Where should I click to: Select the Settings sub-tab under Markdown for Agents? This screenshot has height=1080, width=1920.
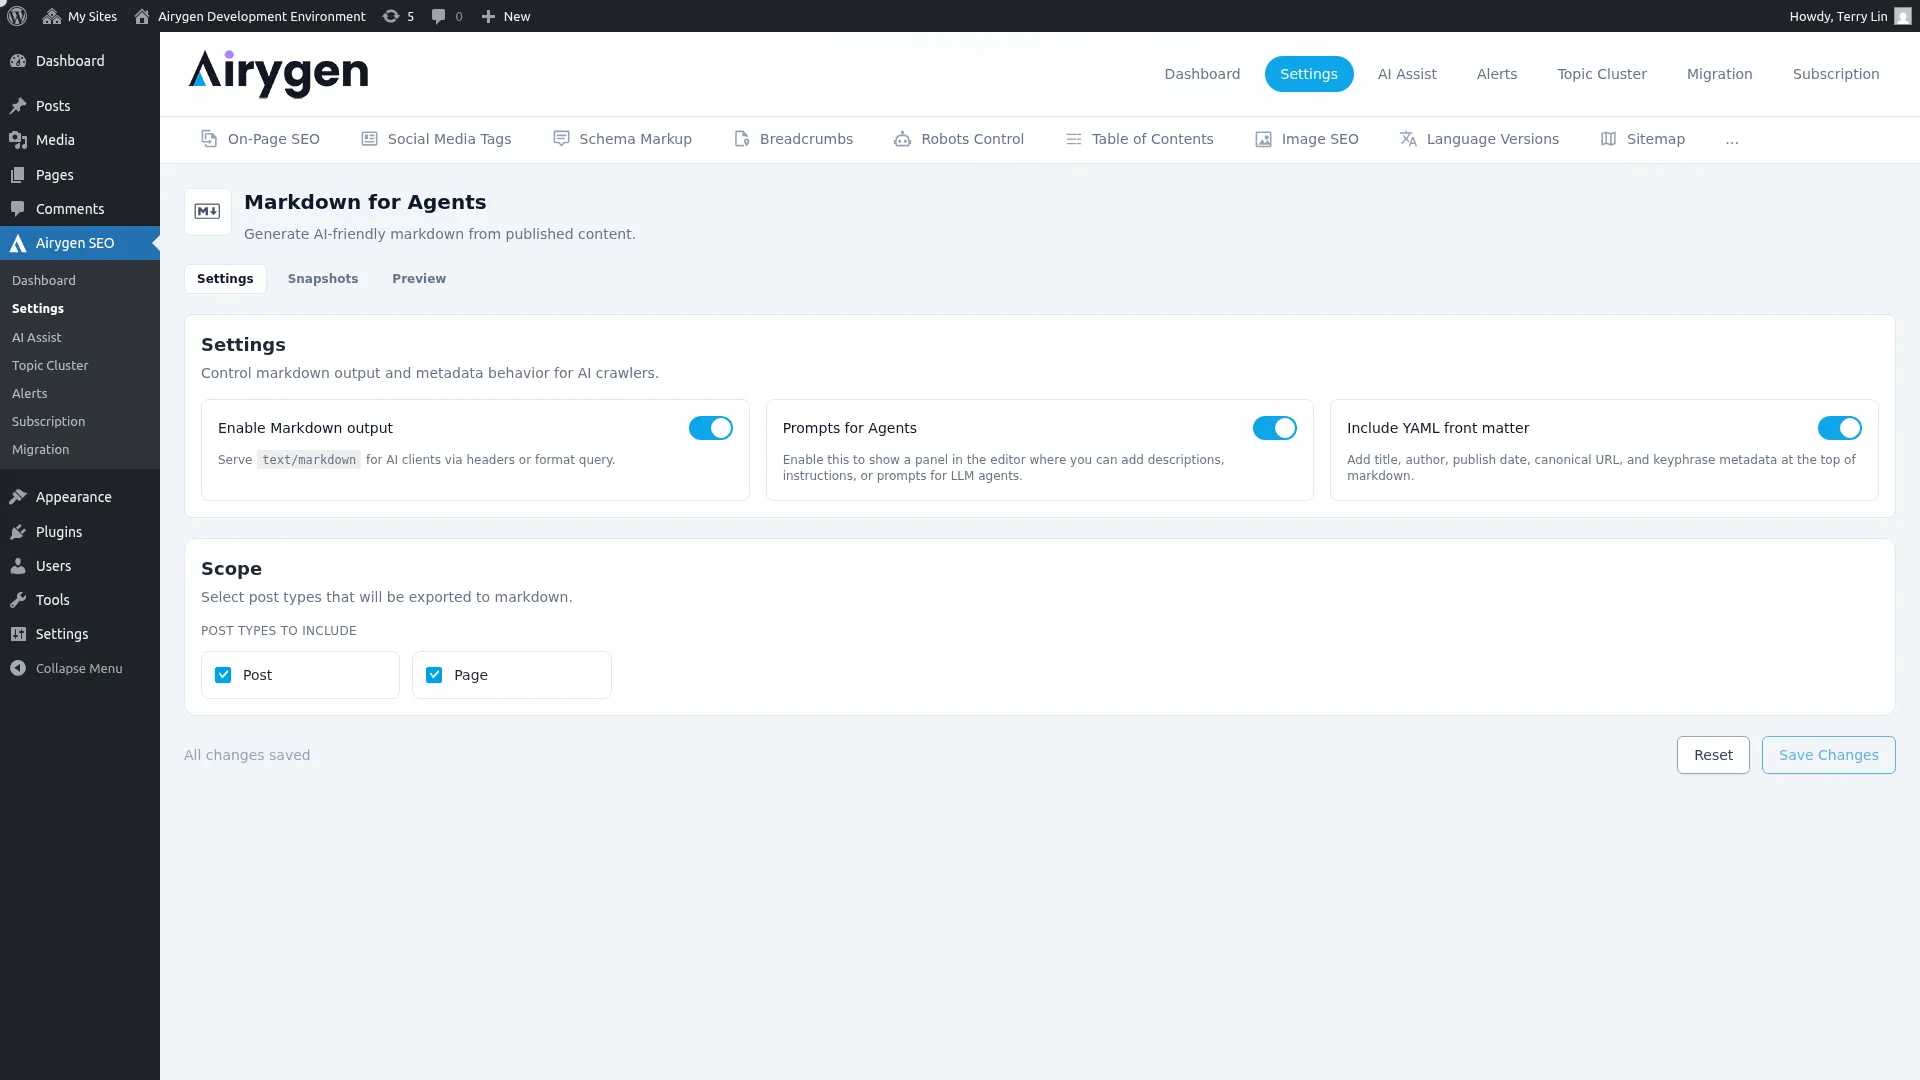[225, 279]
